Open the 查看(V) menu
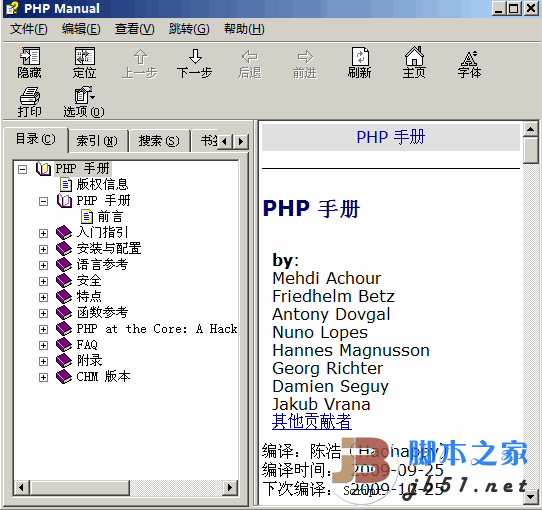542x510 pixels. coord(135,29)
